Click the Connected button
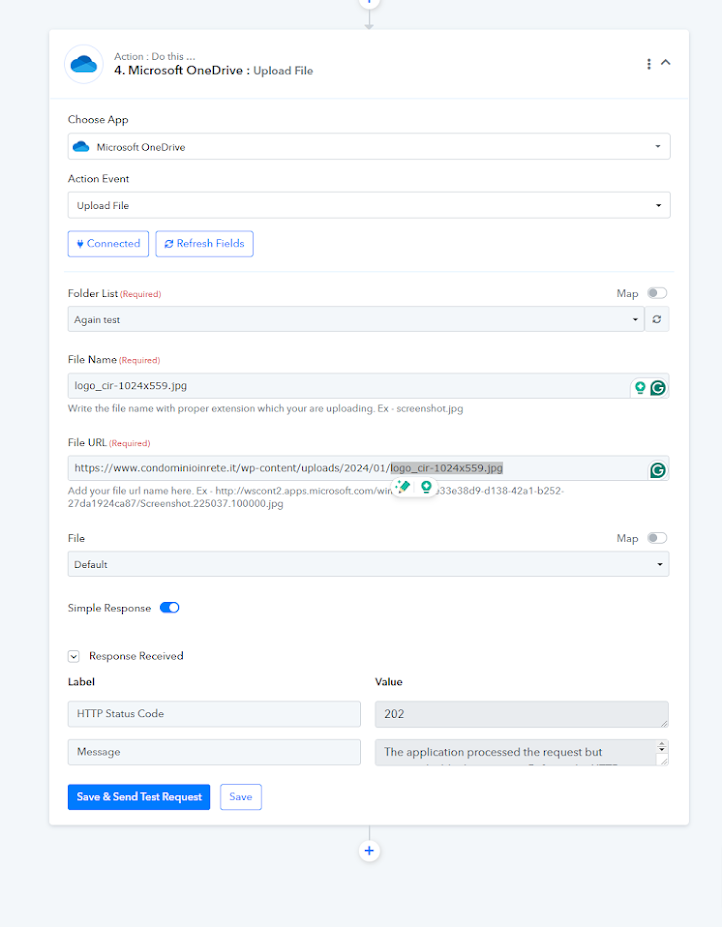This screenshot has width=722, height=927. point(108,244)
